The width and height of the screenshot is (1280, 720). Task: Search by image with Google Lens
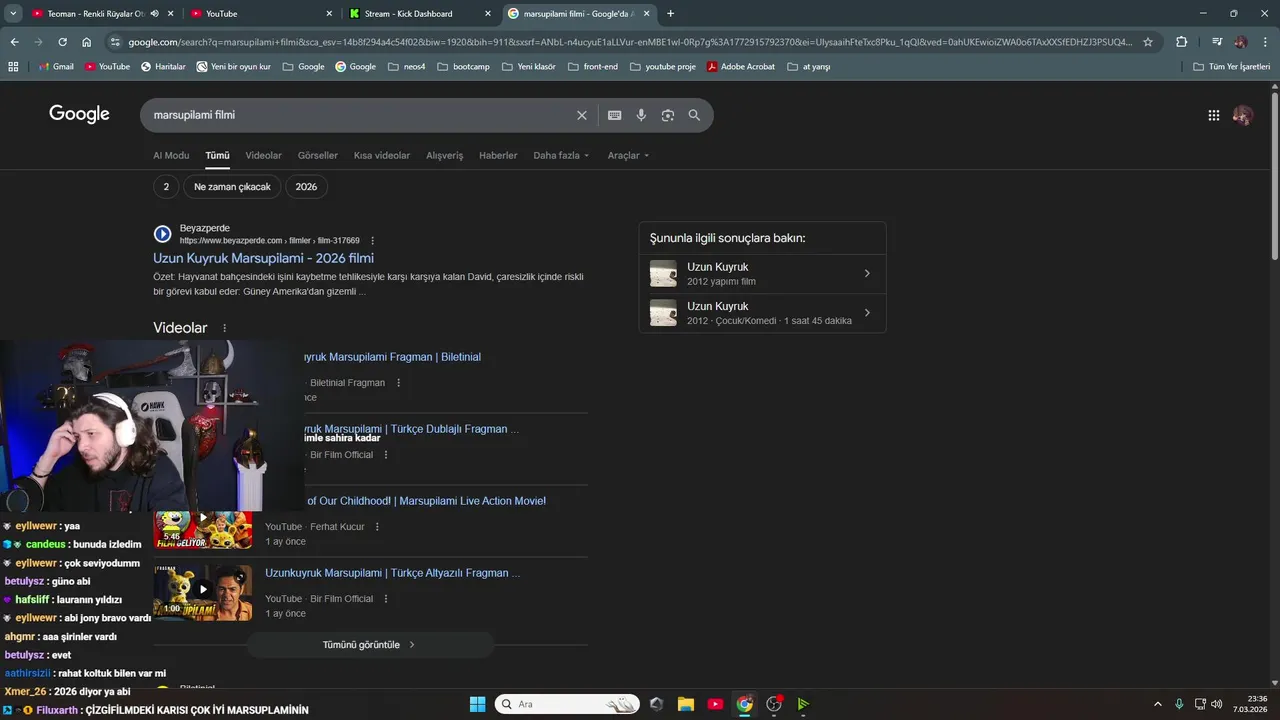tap(668, 115)
